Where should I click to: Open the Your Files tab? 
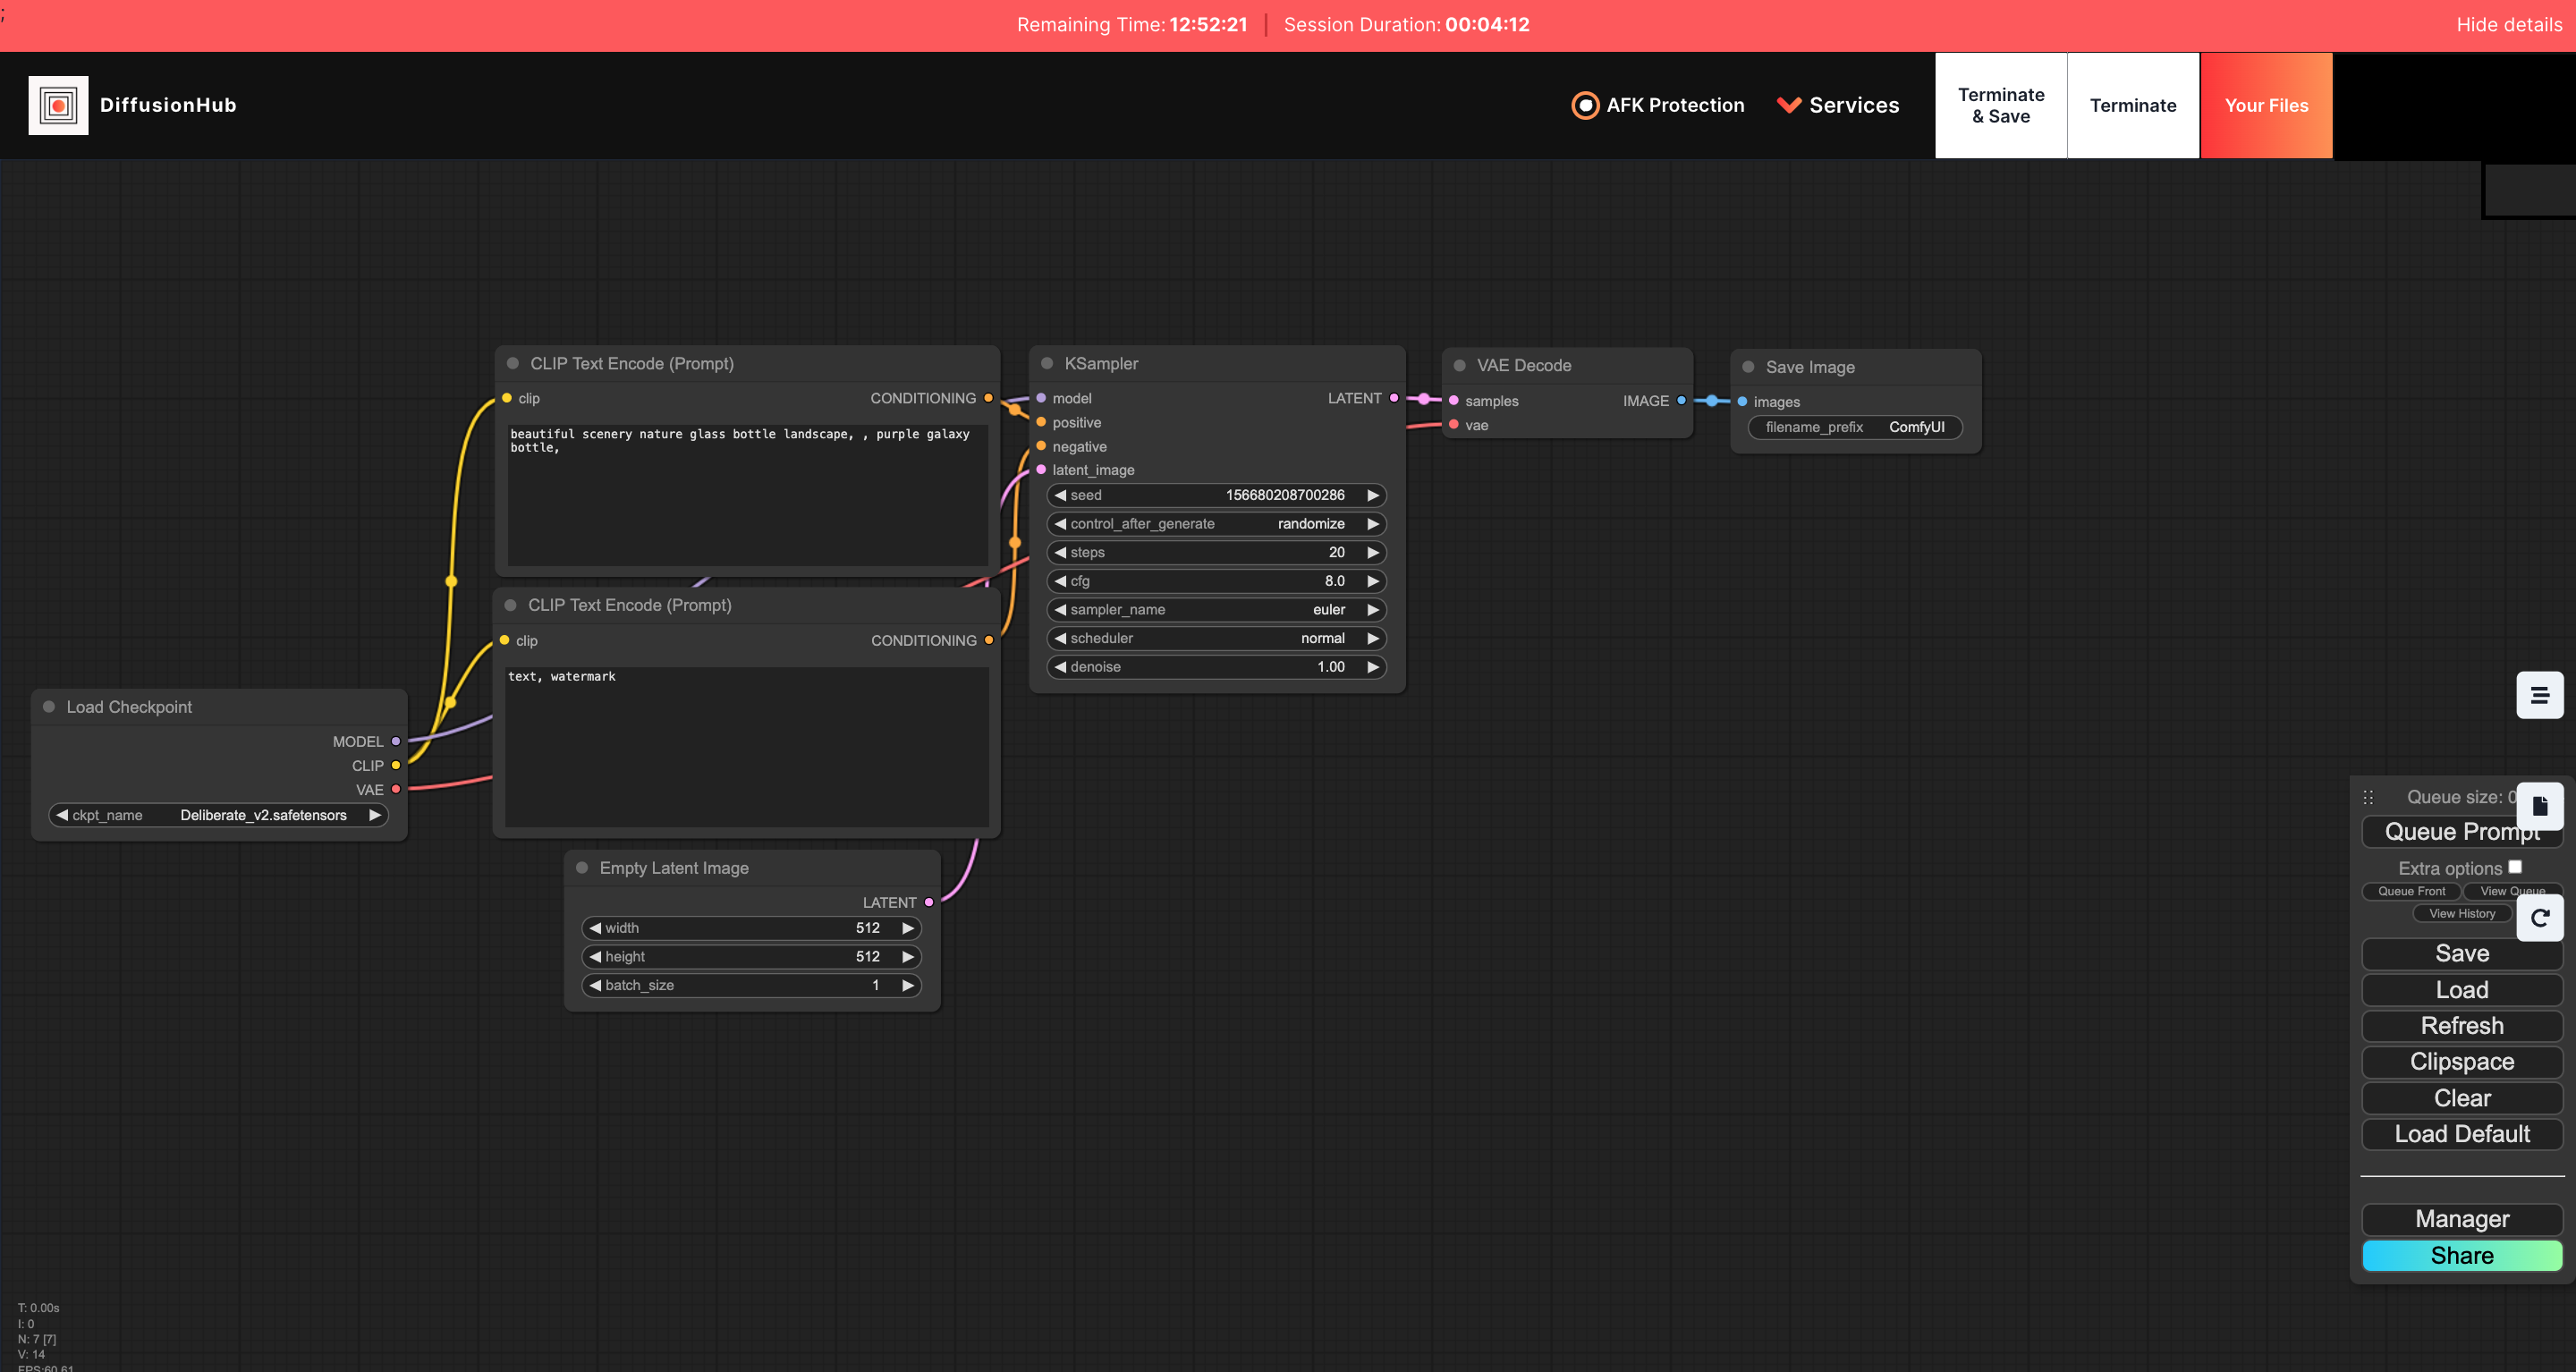[x=2266, y=105]
